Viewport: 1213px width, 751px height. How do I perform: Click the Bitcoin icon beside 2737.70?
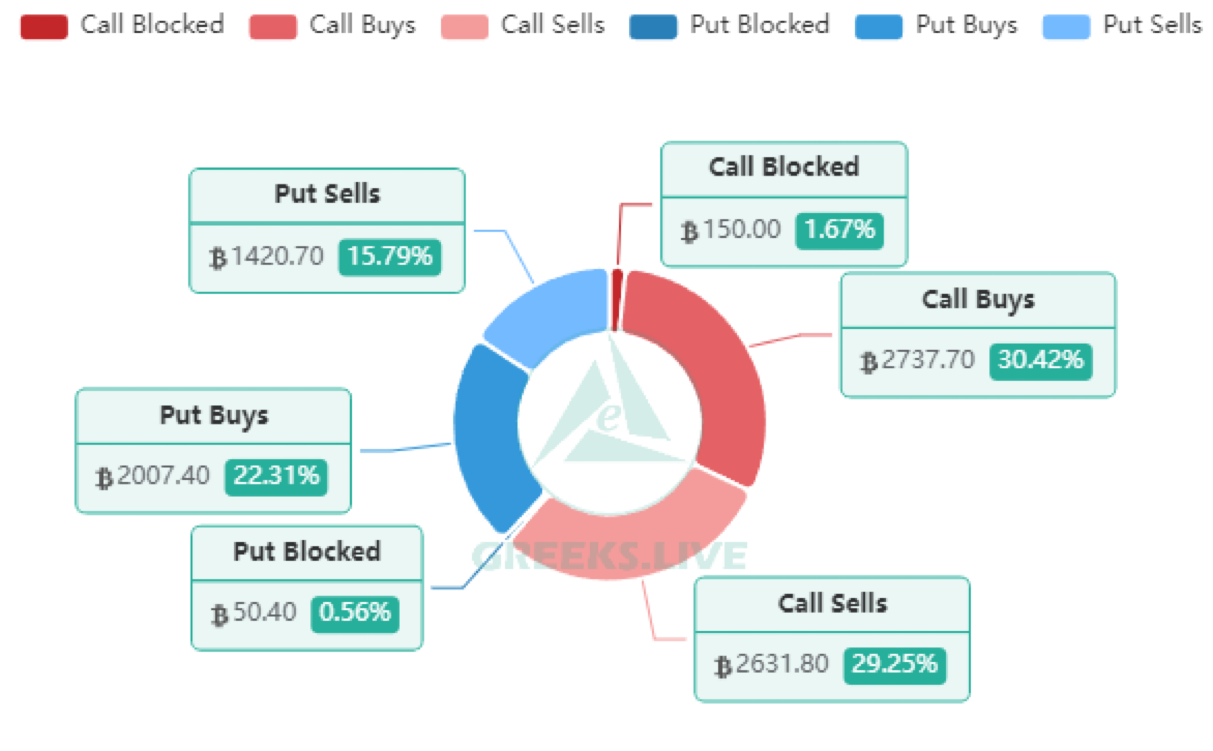point(870,362)
